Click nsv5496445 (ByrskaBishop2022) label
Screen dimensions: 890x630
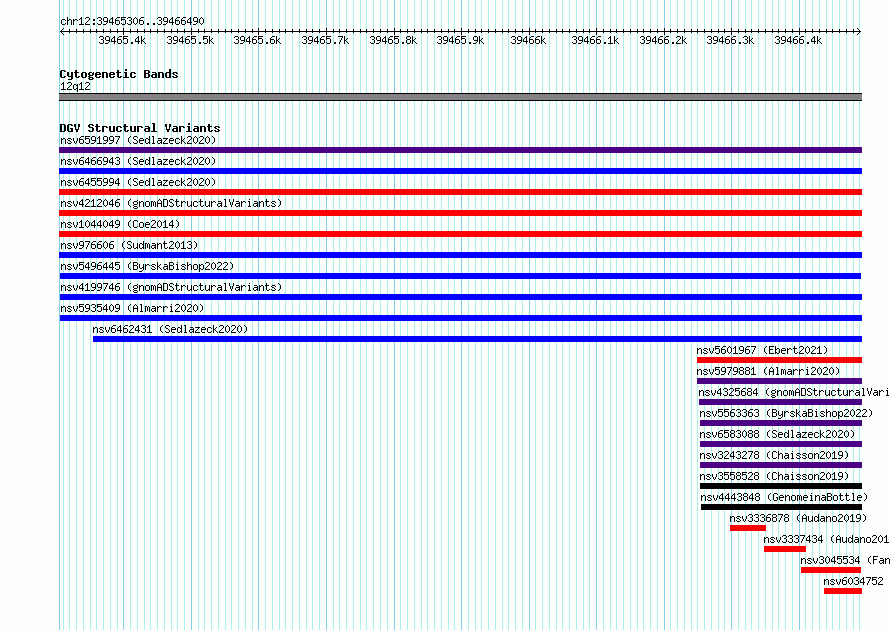pos(147,266)
